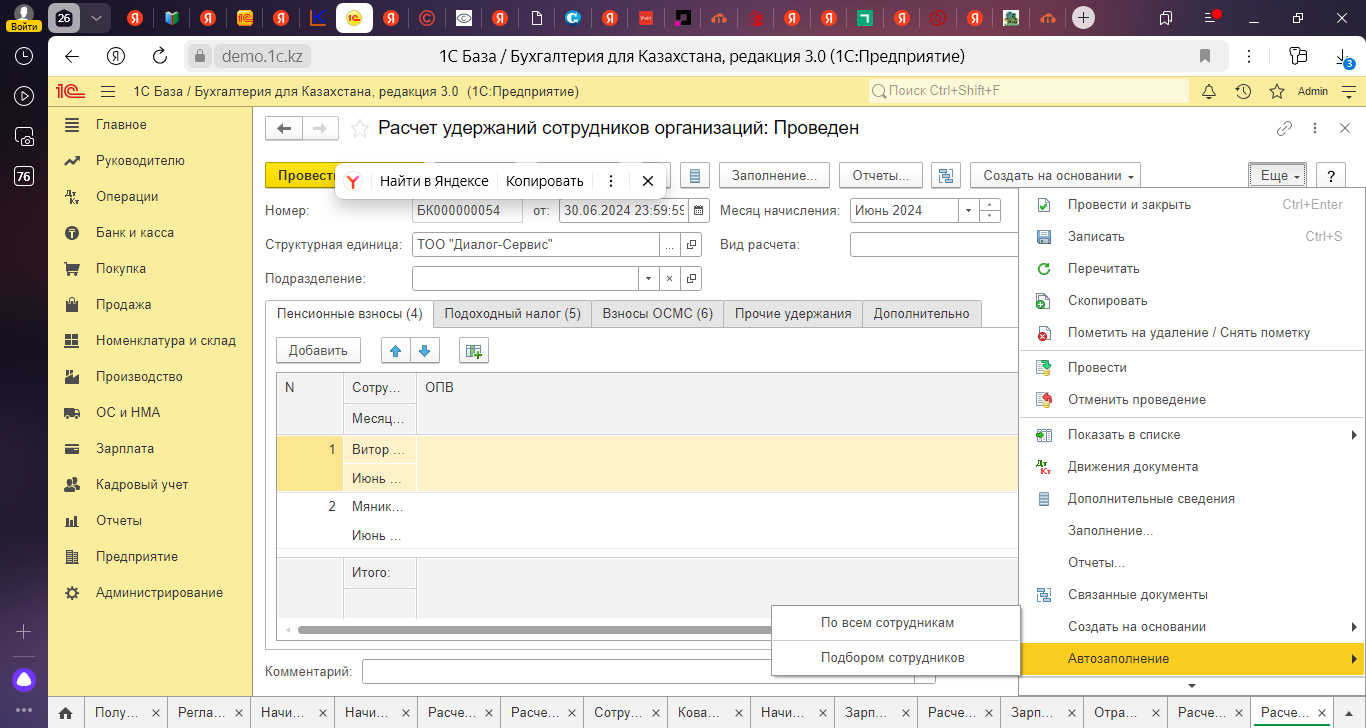
Task: Switch to the Подоходный налог tab
Action: (512, 313)
